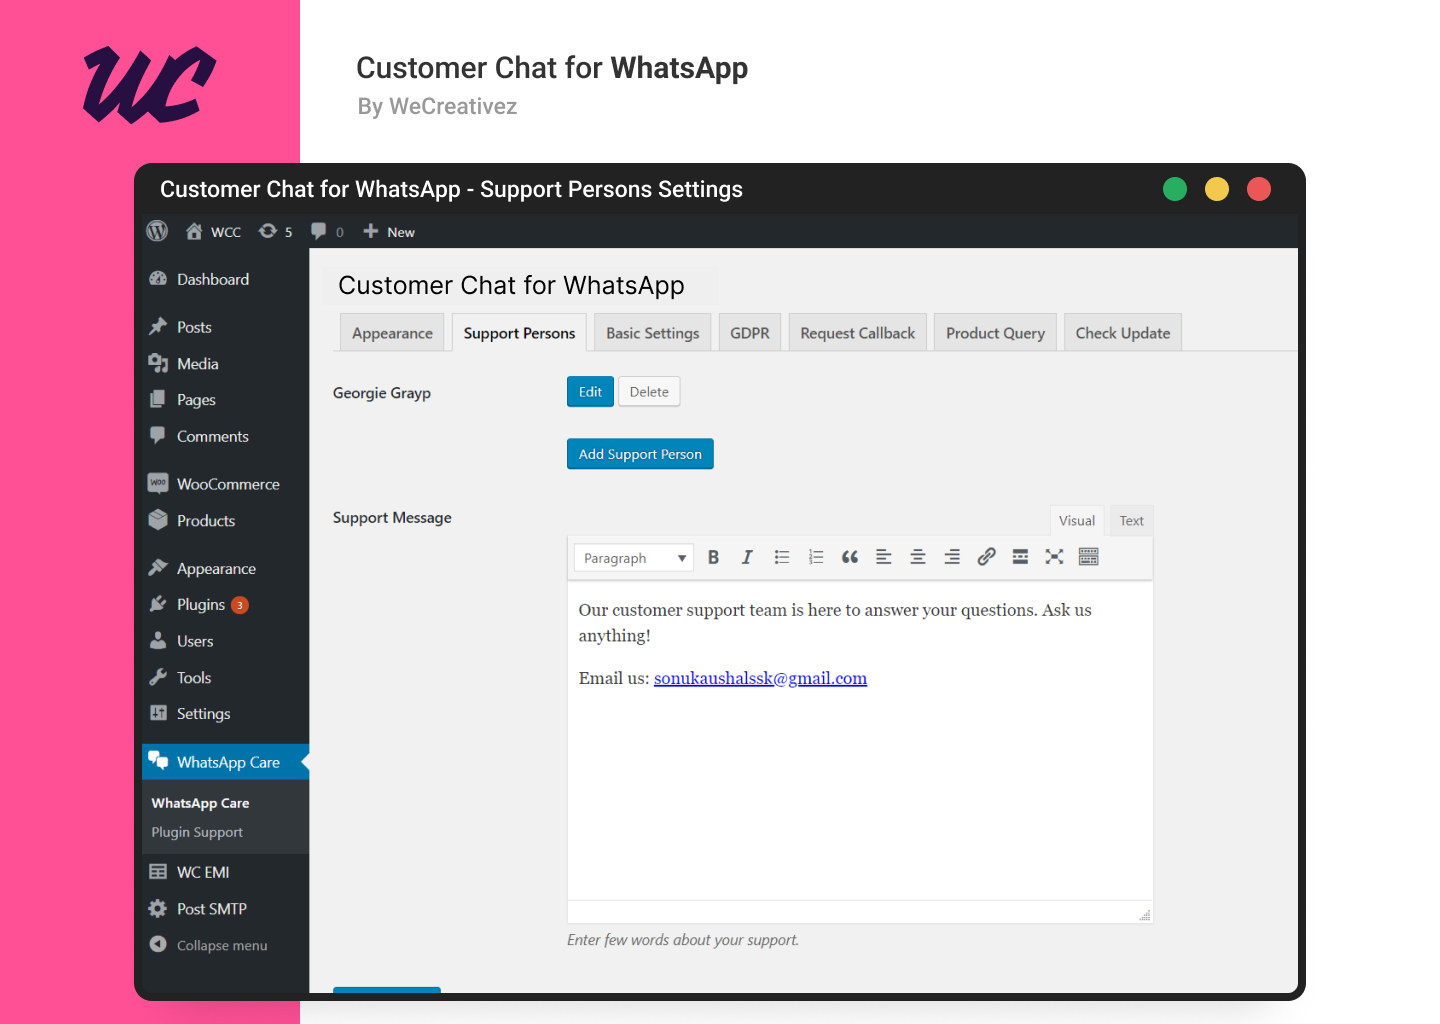The height and width of the screenshot is (1024, 1440).
Task: Open Posts in sidebar
Action: [x=225, y=327]
